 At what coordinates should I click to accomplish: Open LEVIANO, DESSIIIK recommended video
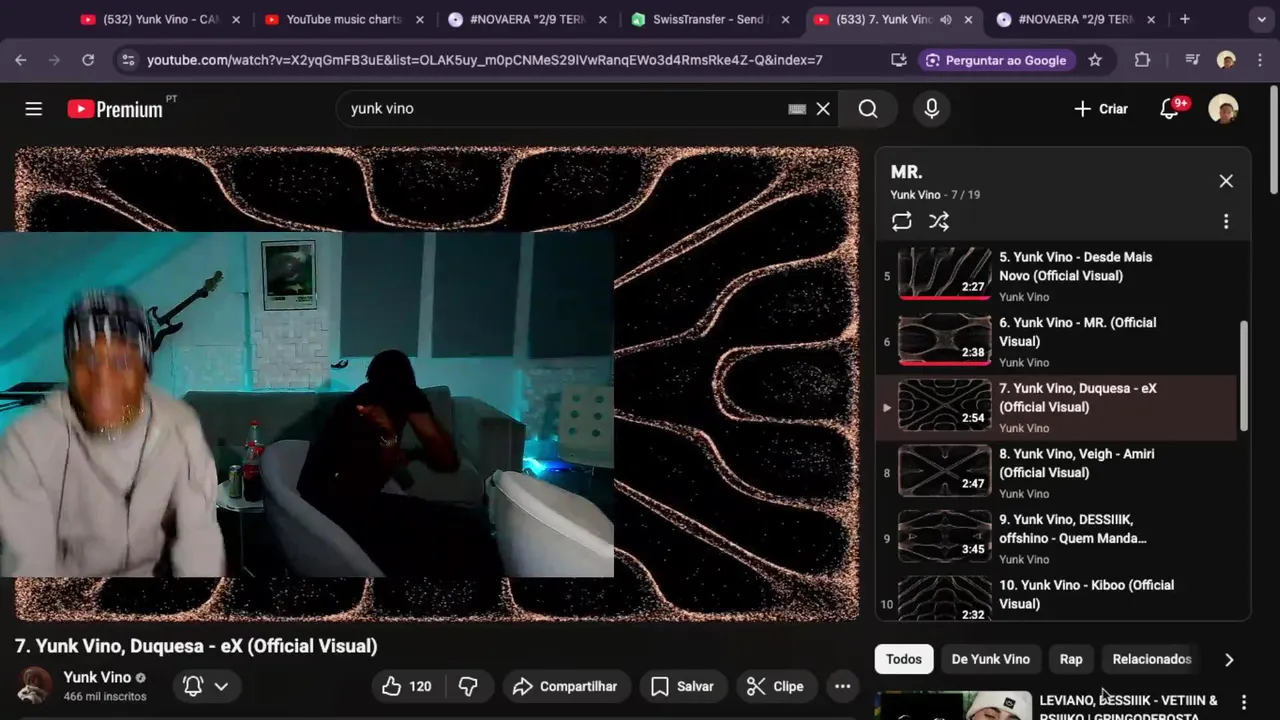point(1128,708)
